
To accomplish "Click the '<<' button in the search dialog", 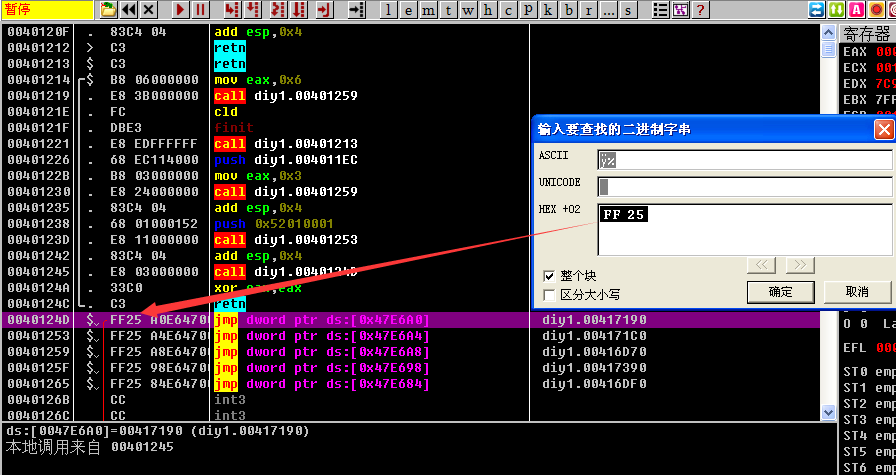I will click(762, 265).
